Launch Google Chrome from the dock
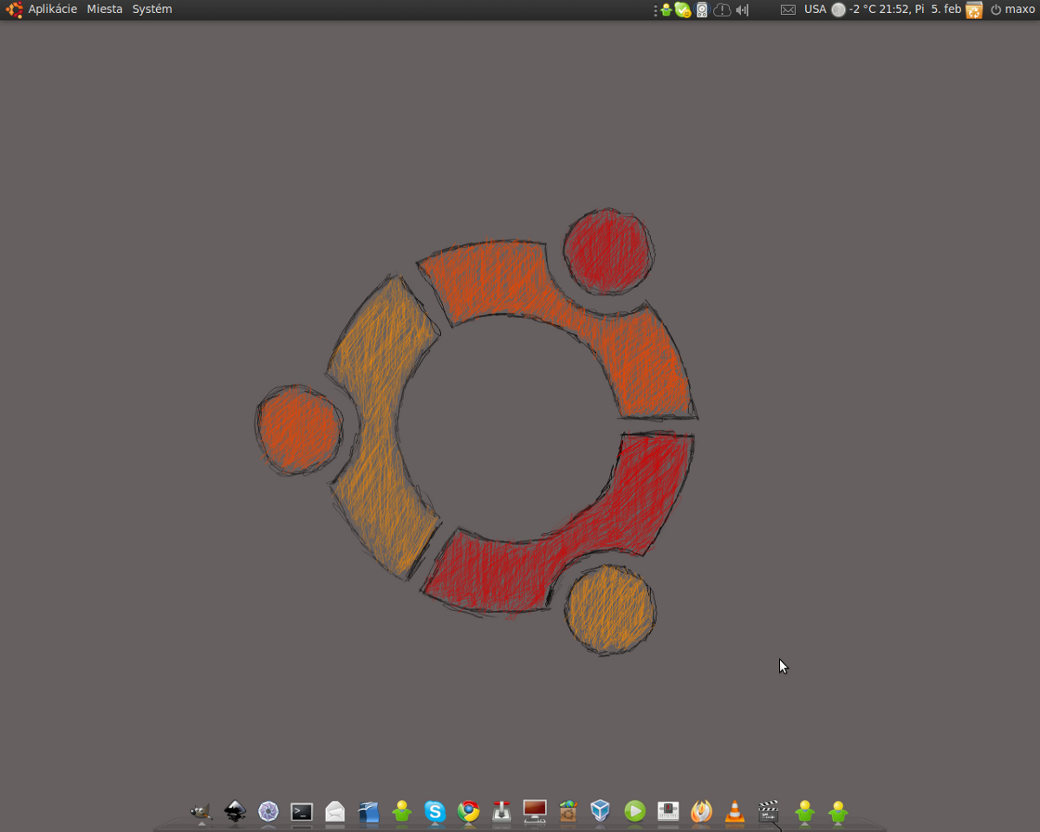This screenshot has height=832, width=1040. pyautogui.click(x=468, y=811)
